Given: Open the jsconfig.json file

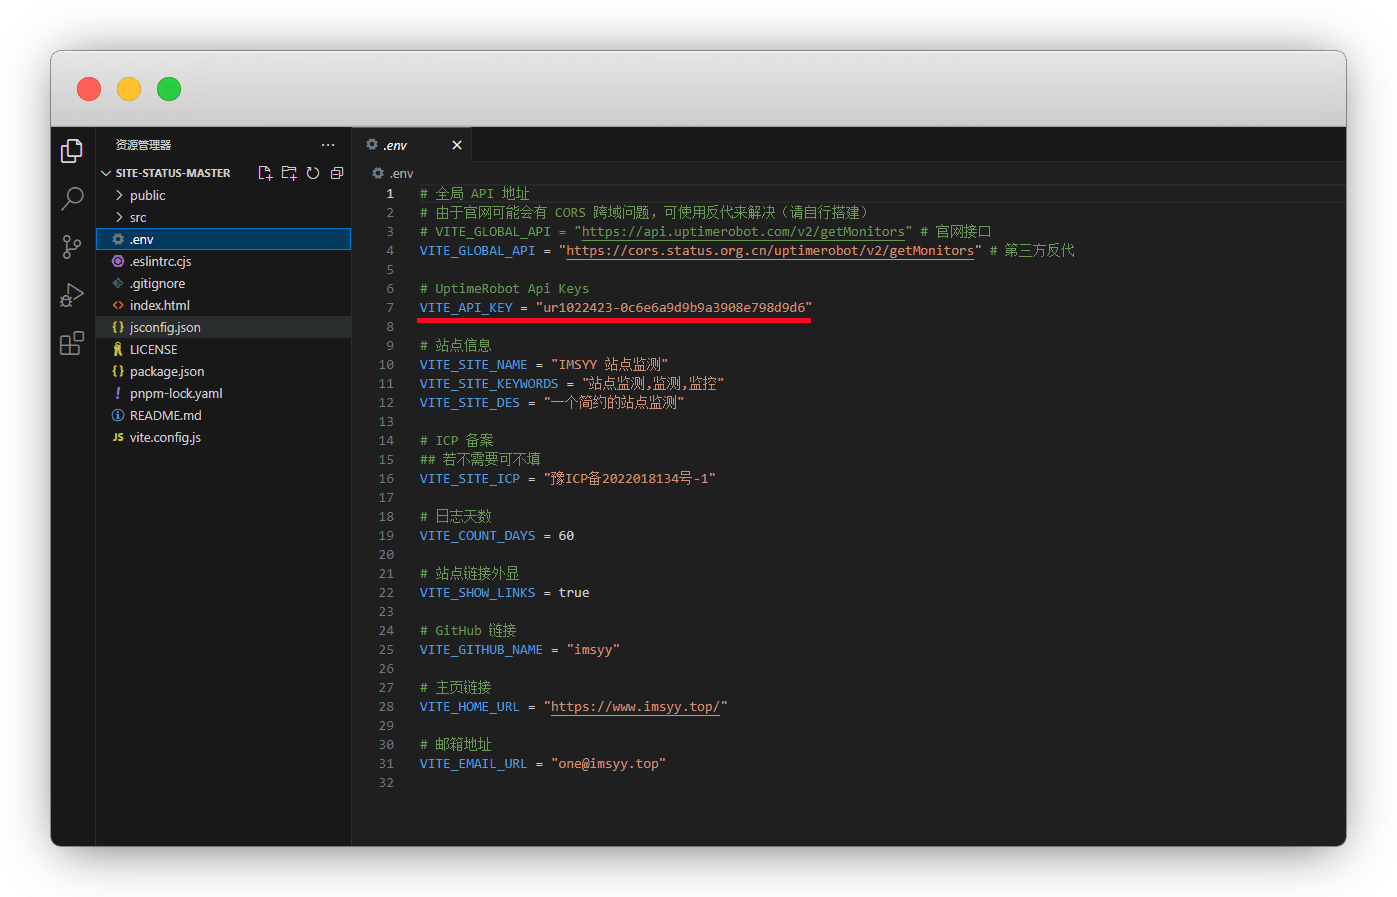Looking at the screenshot, I should coord(223,327).
